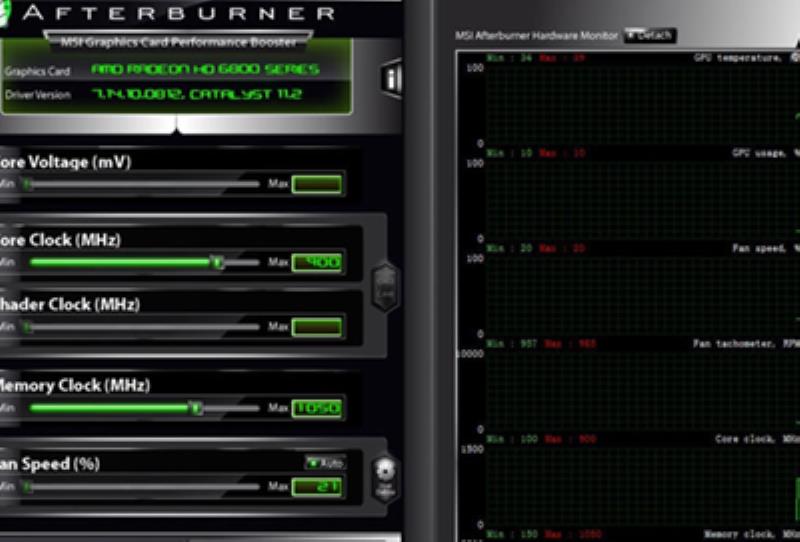Toggle the fan speed Auto button
Screen dimensions: 800x542
click(x=326, y=463)
